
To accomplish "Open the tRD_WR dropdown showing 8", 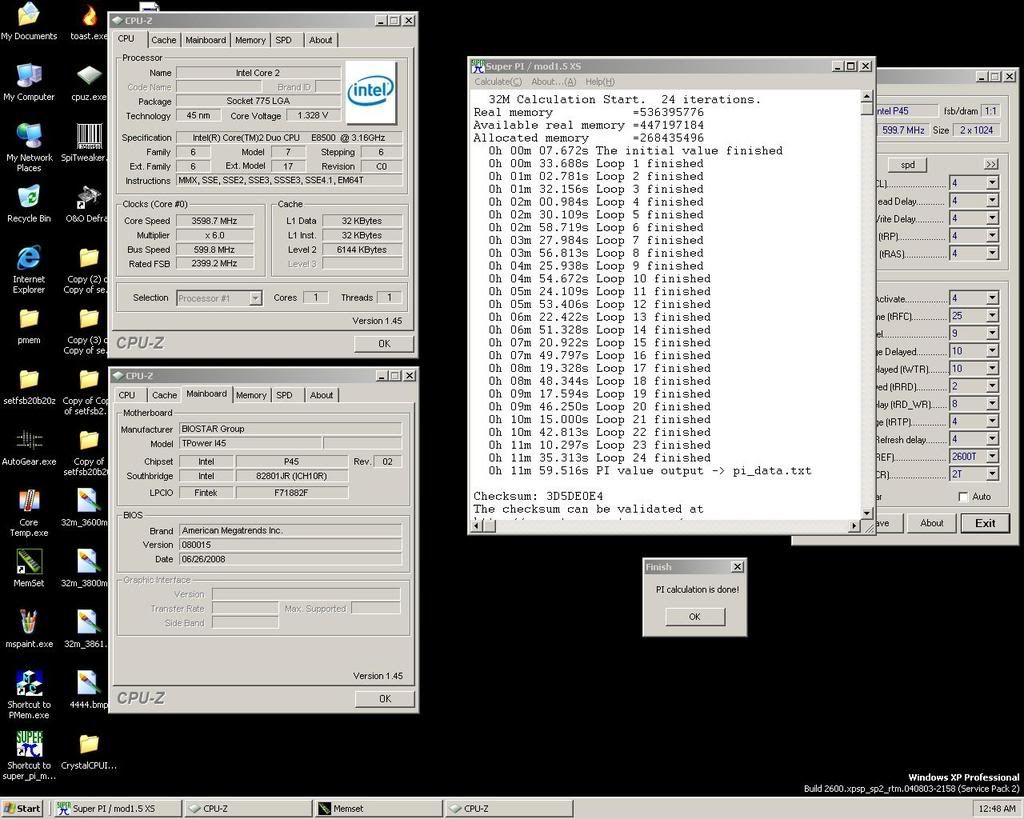I will (x=992, y=404).
